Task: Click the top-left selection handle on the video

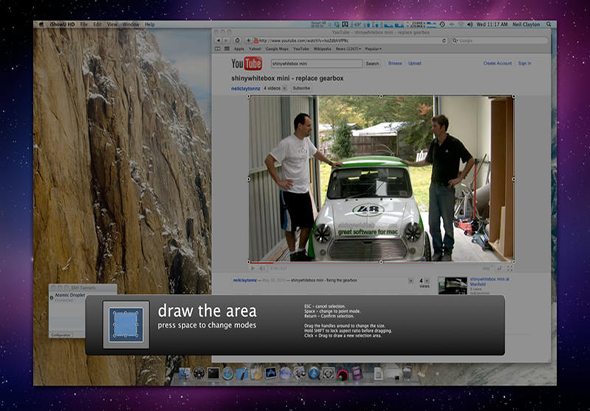Action: click(249, 97)
